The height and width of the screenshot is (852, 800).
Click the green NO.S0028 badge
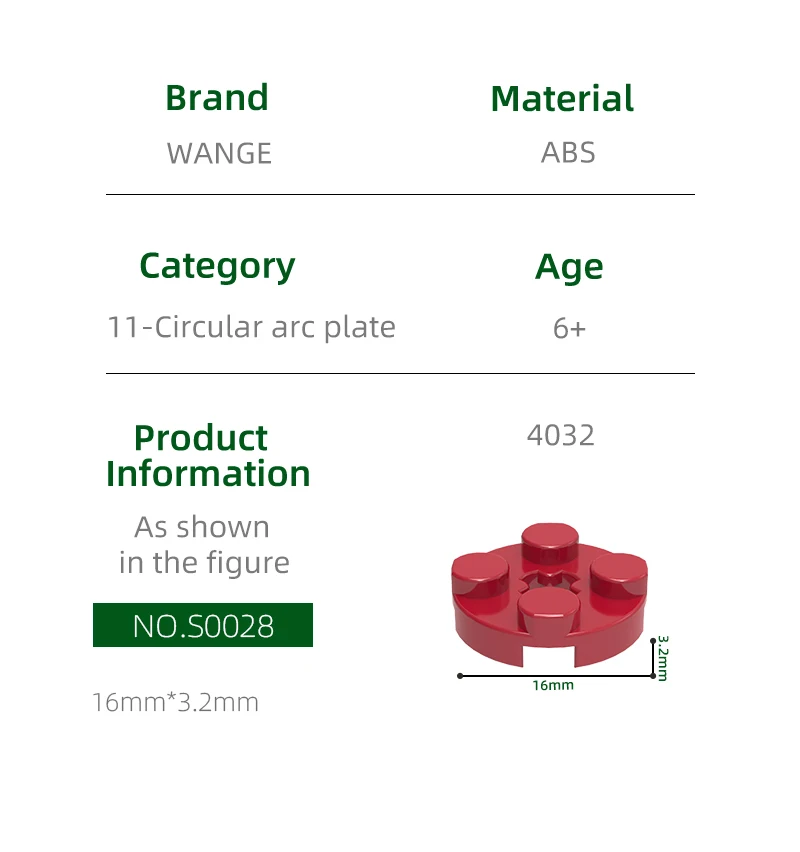coord(203,626)
